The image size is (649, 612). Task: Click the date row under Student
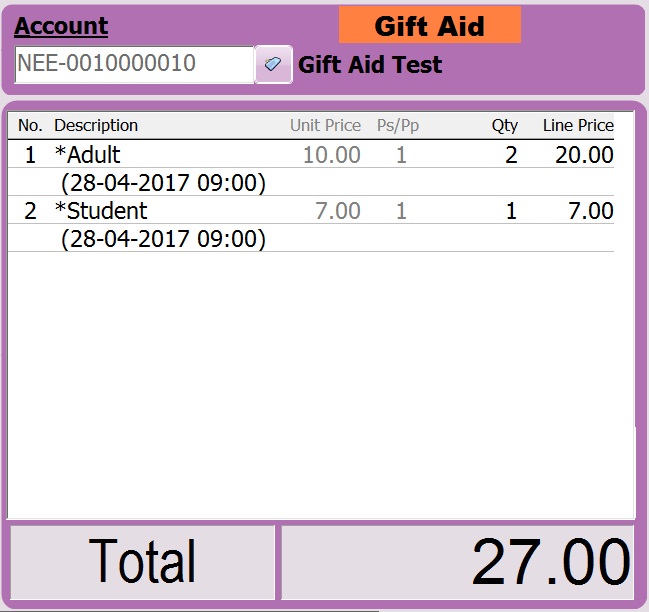click(311, 238)
